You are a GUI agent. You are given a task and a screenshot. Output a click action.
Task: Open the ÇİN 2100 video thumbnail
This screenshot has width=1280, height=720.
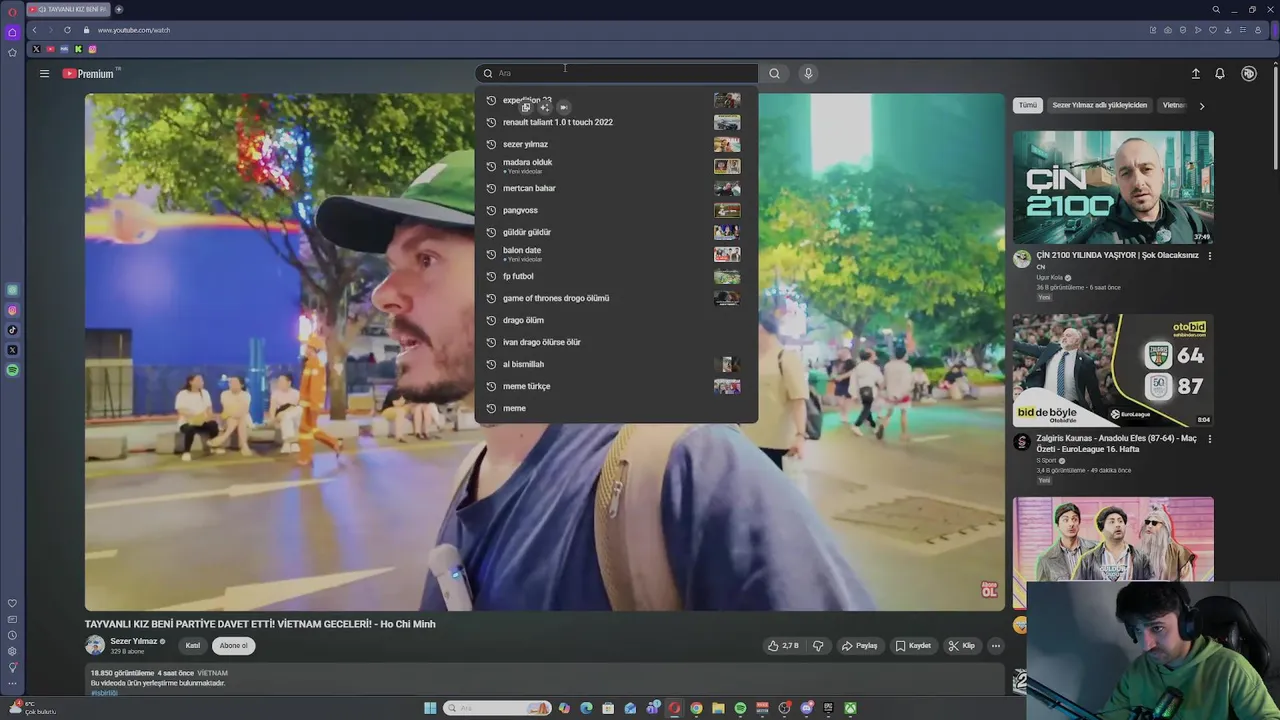(1113, 187)
